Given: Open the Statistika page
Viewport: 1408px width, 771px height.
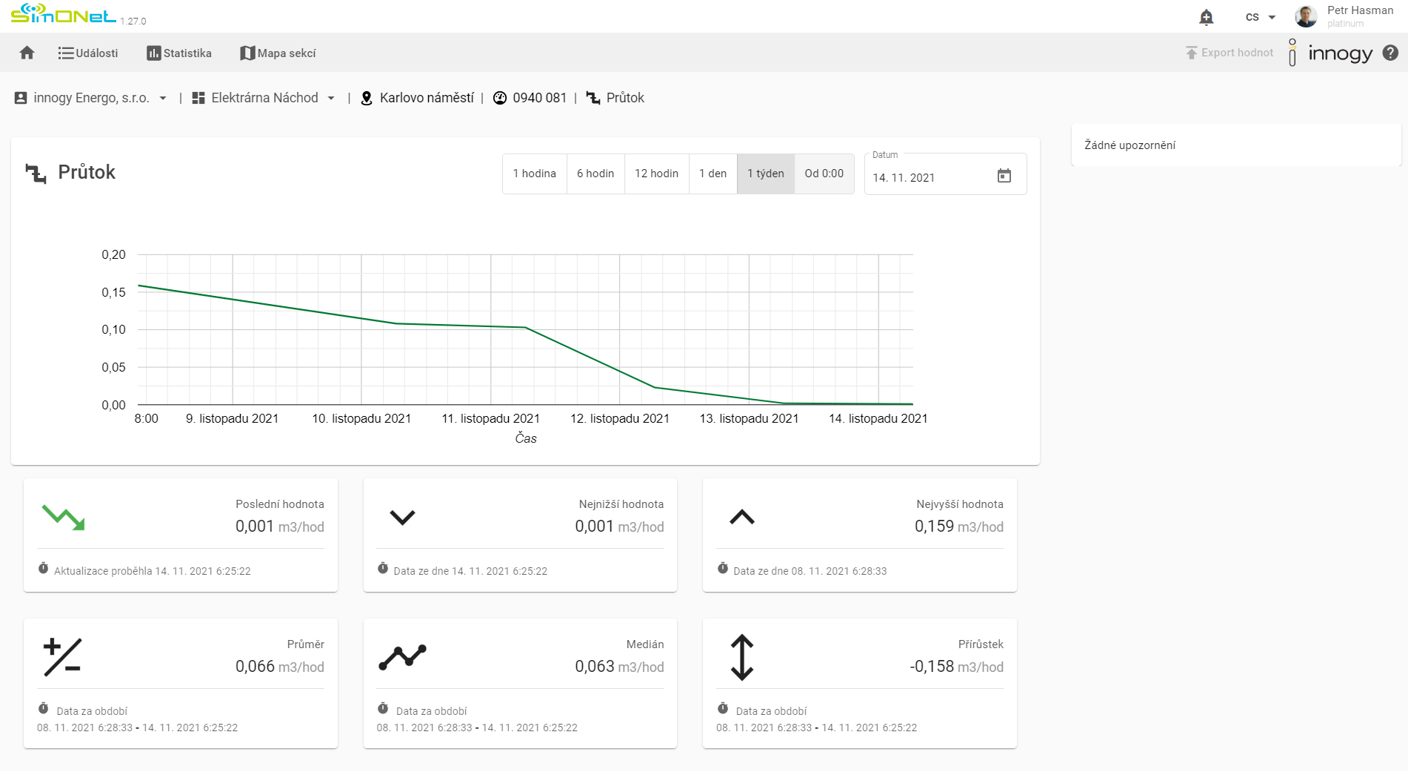Looking at the screenshot, I should point(179,53).
